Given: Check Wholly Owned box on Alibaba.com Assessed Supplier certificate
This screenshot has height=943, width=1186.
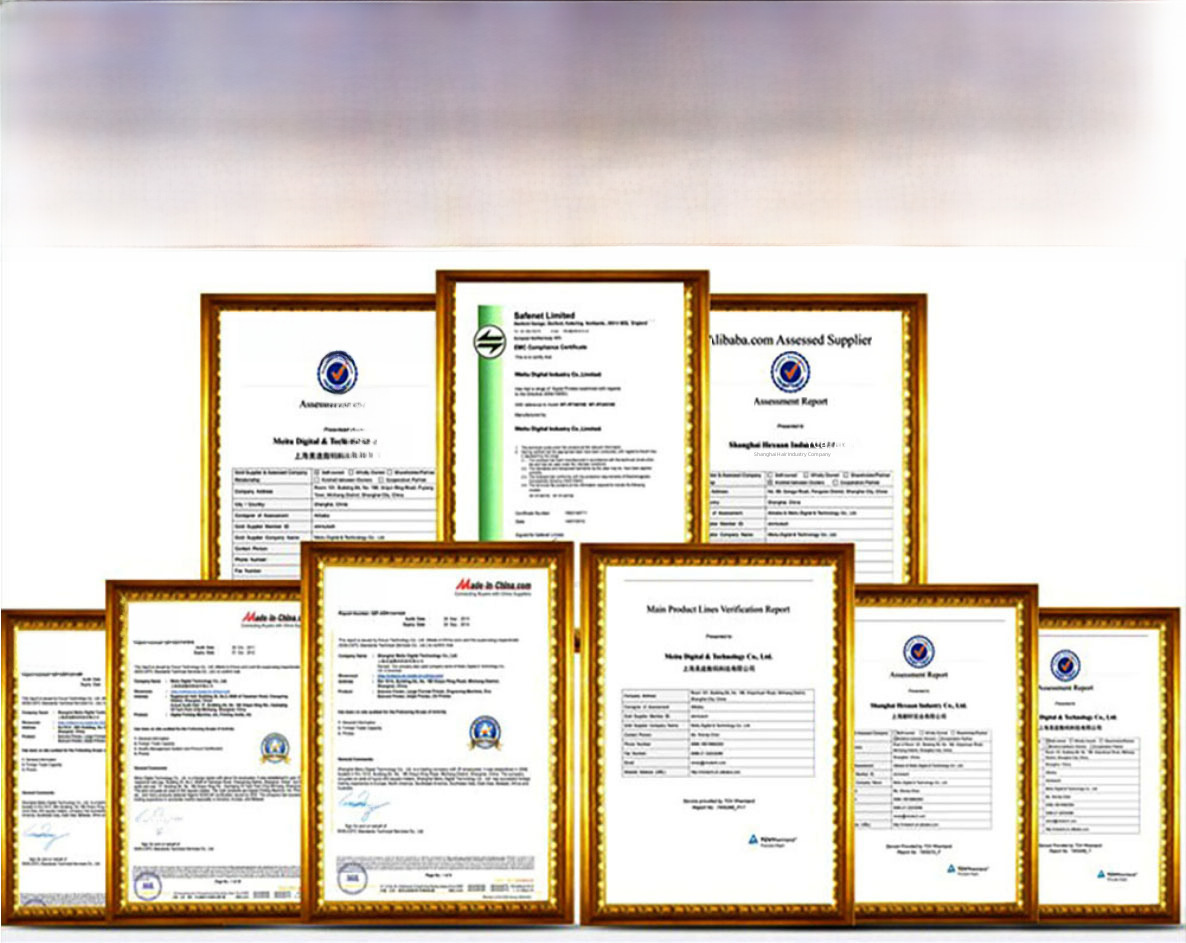Looking at the screenshot, I should (806, 475).
